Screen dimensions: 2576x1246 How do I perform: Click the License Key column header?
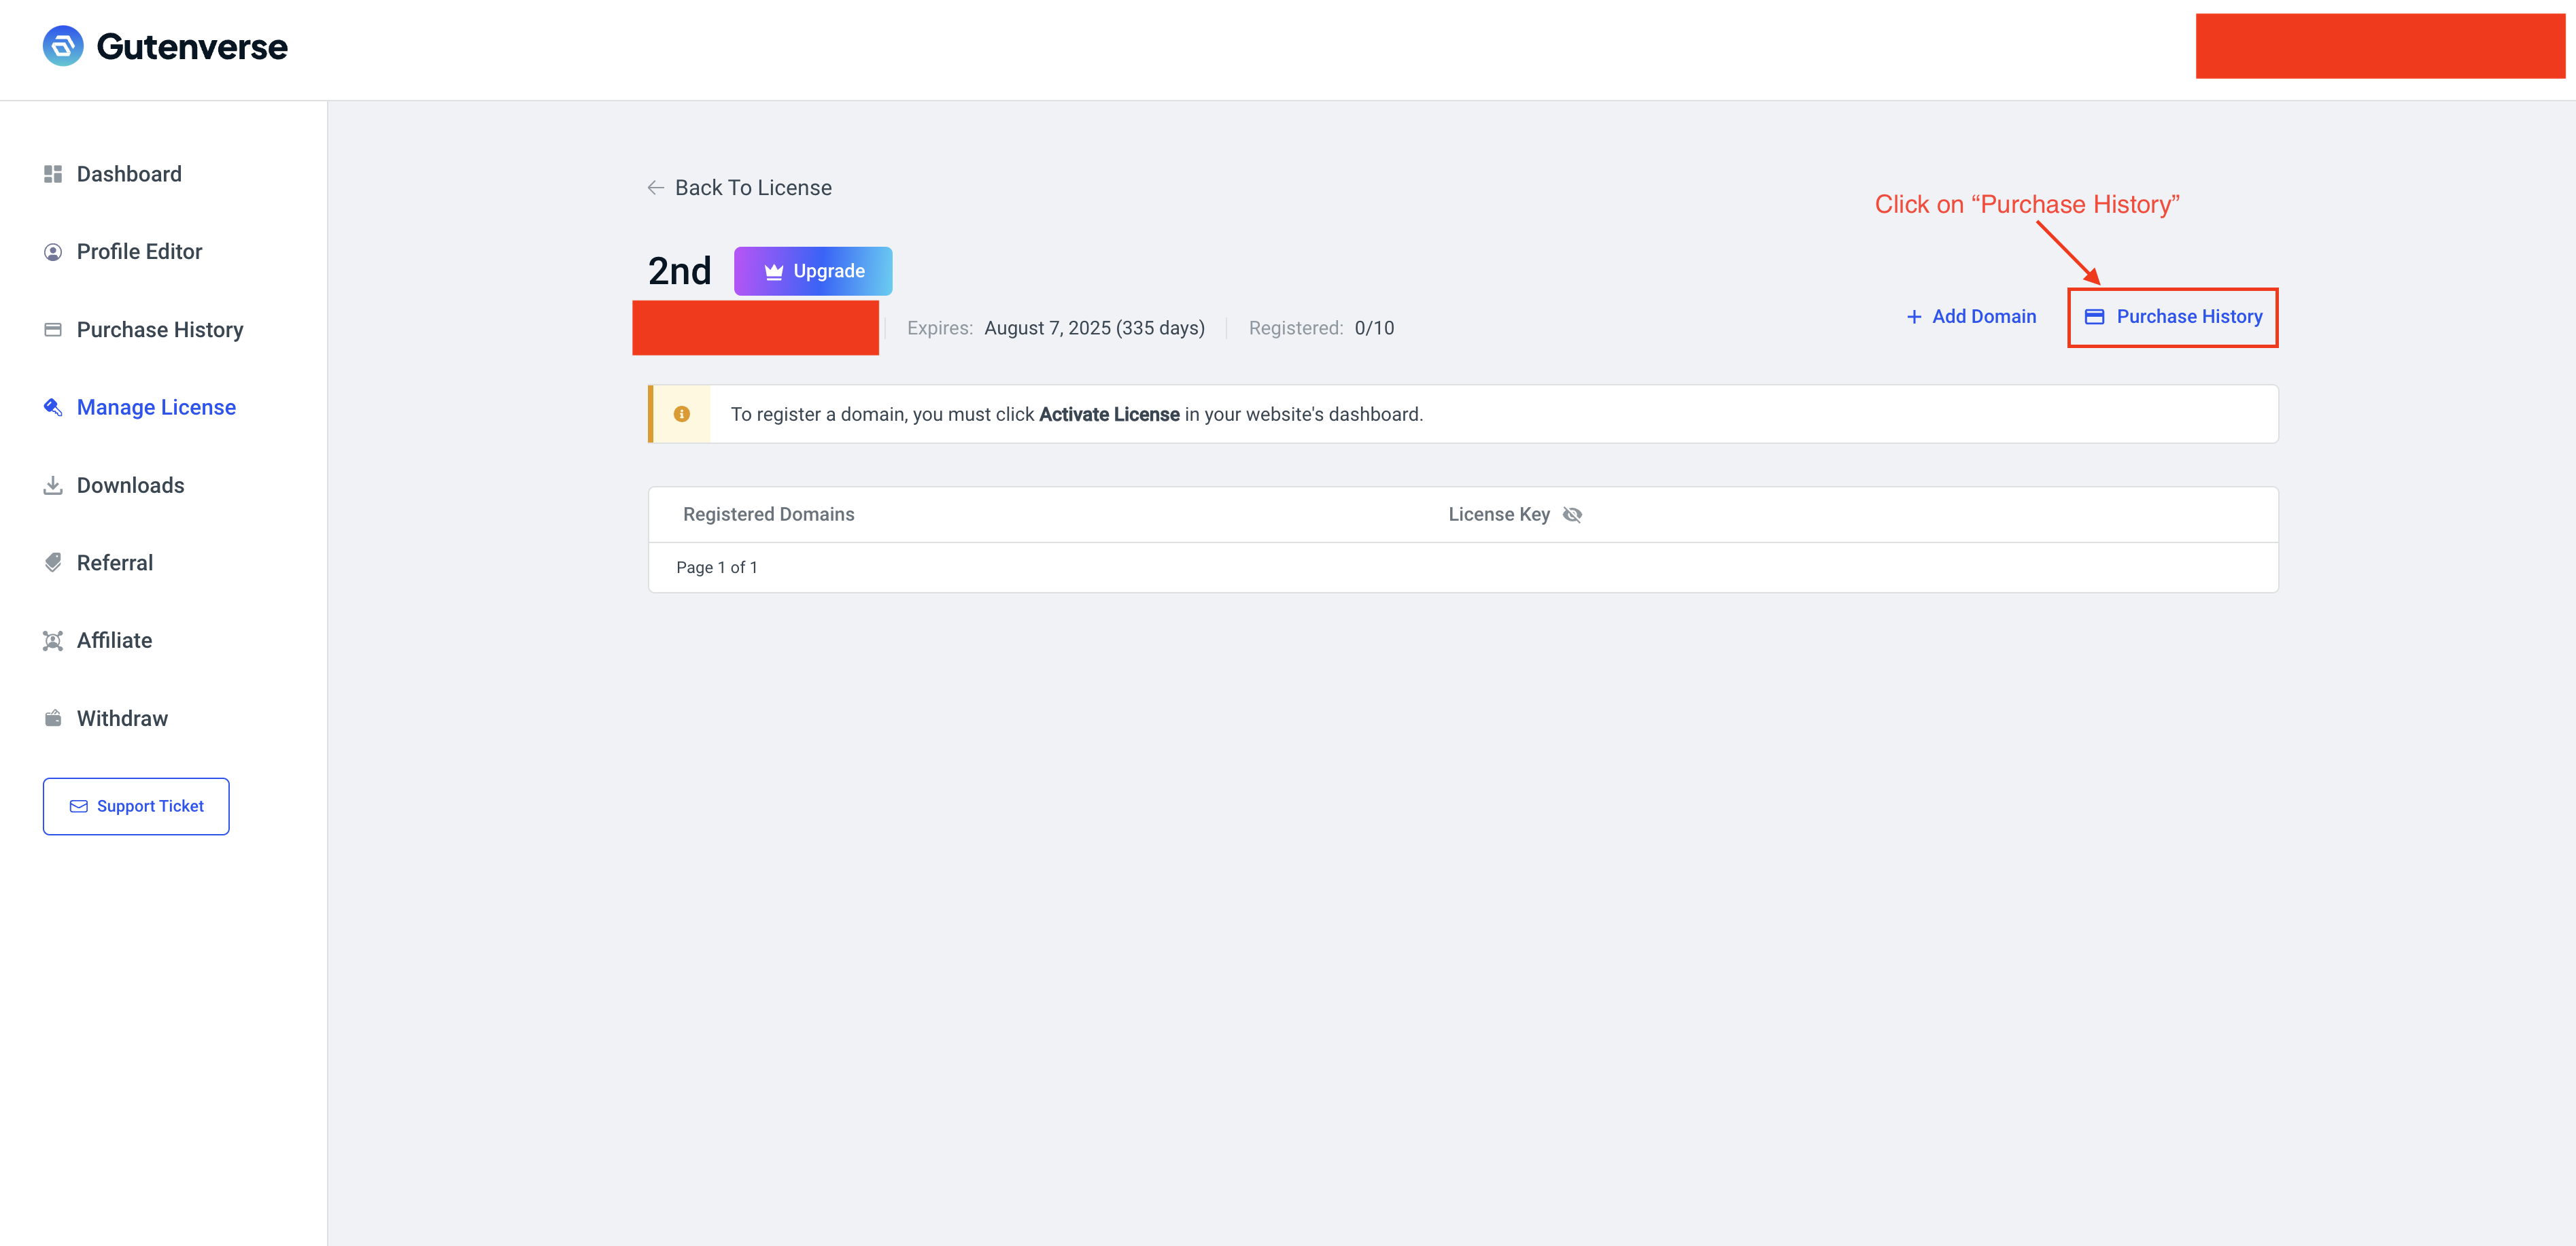[x=1498, y=514]
